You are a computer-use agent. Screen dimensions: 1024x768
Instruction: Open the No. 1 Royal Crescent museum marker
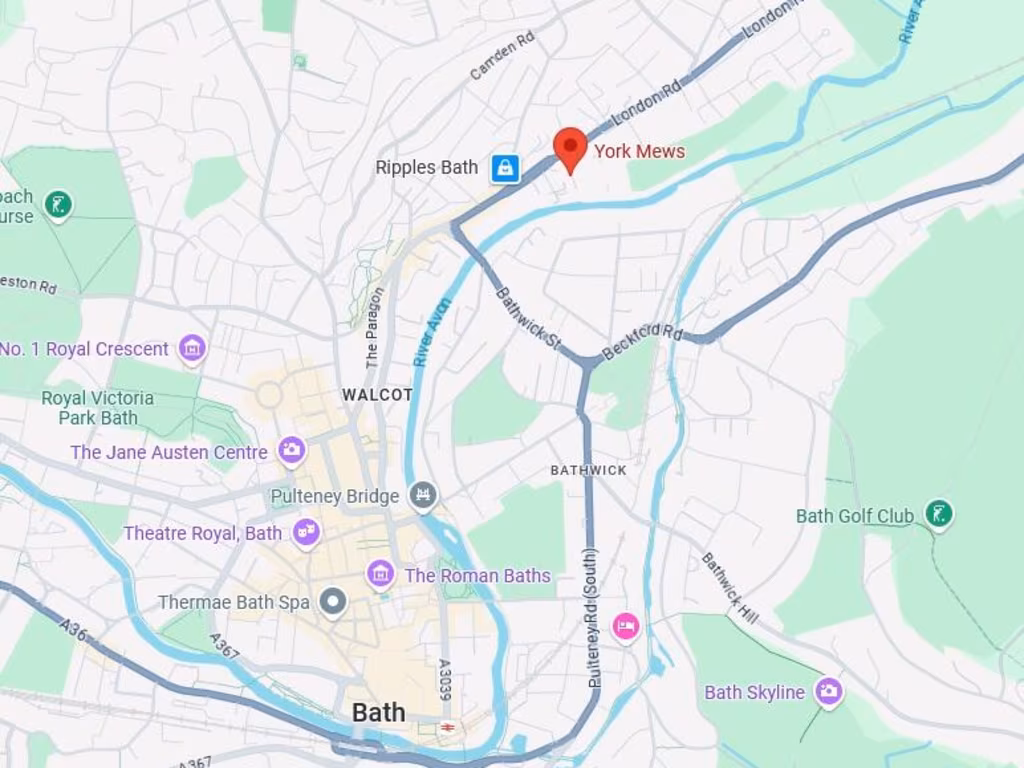click(192, 349)
